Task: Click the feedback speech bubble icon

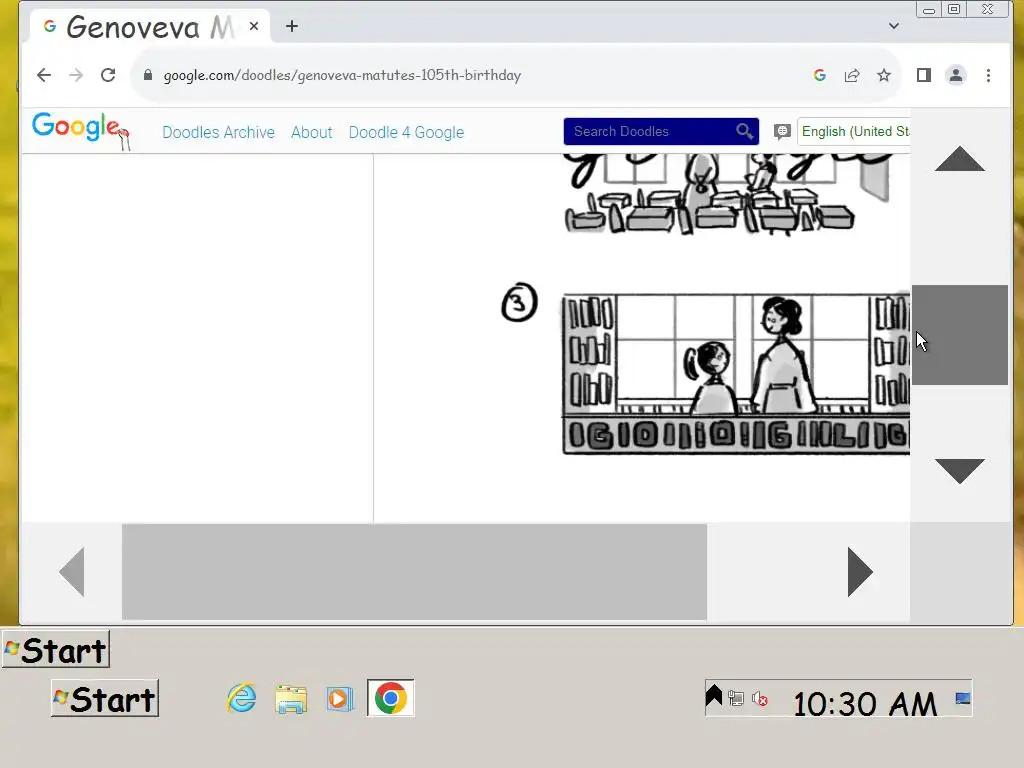Action: click(782, 131)
